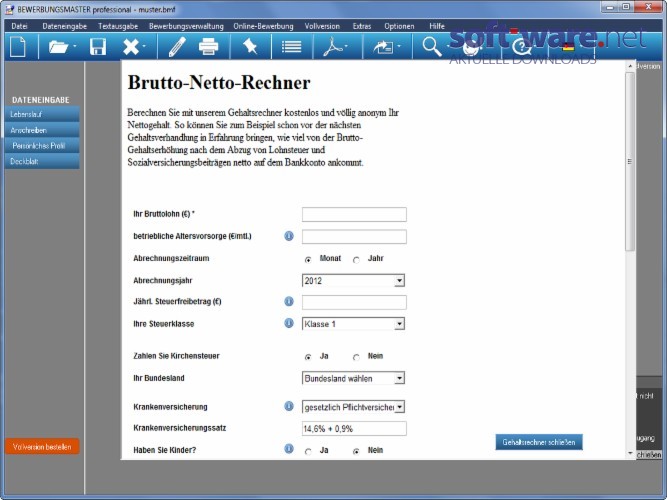Click the betriebliche Altersvorsorge input field
The width and height of the screenshot is (667, 500).
pyautogui.click(x=354, y=237)
